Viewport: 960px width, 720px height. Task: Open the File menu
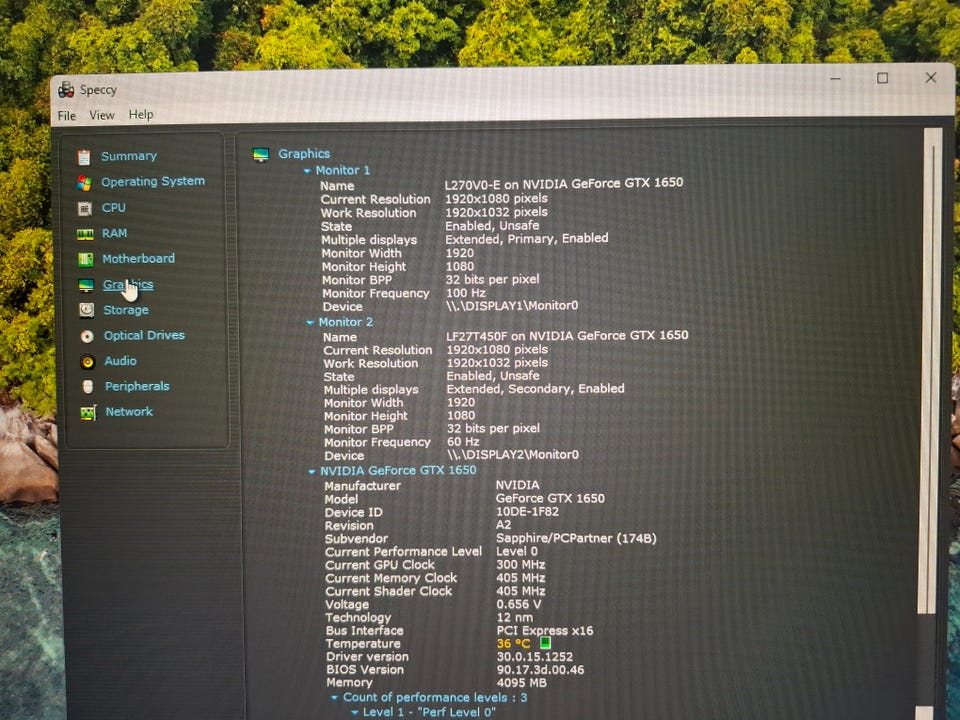coord(67,116)
